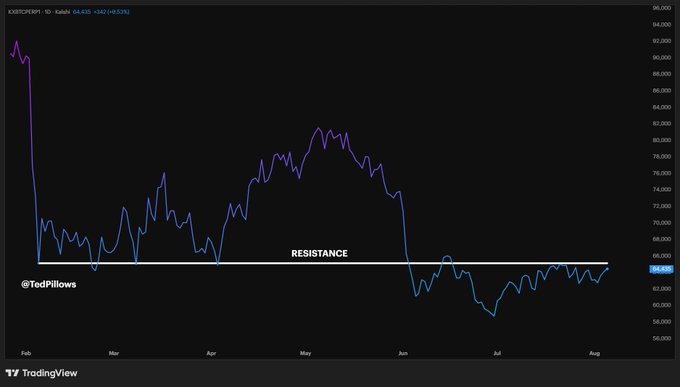Click the Mar label on the time axis
The width and height of the screenshot is (680, 387).
coord(114,353)
